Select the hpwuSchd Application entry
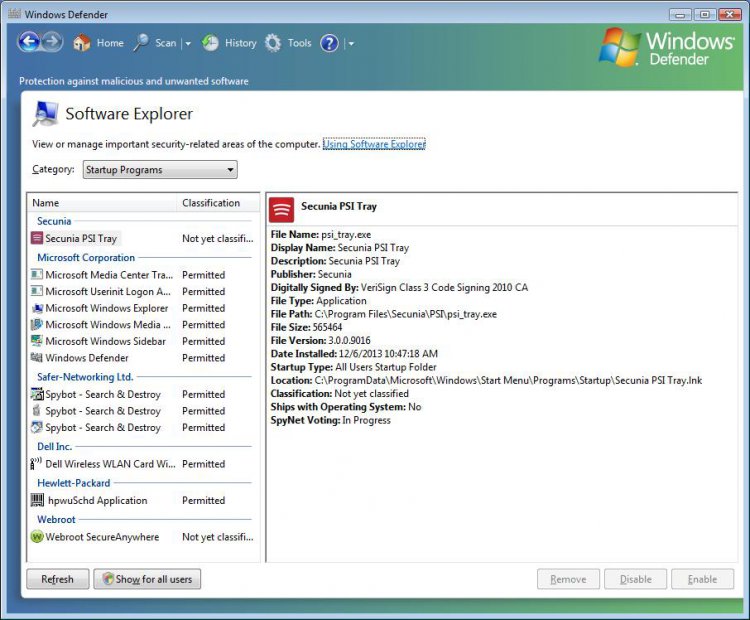Viewport: 750px width, 620px height. point(98,500)
